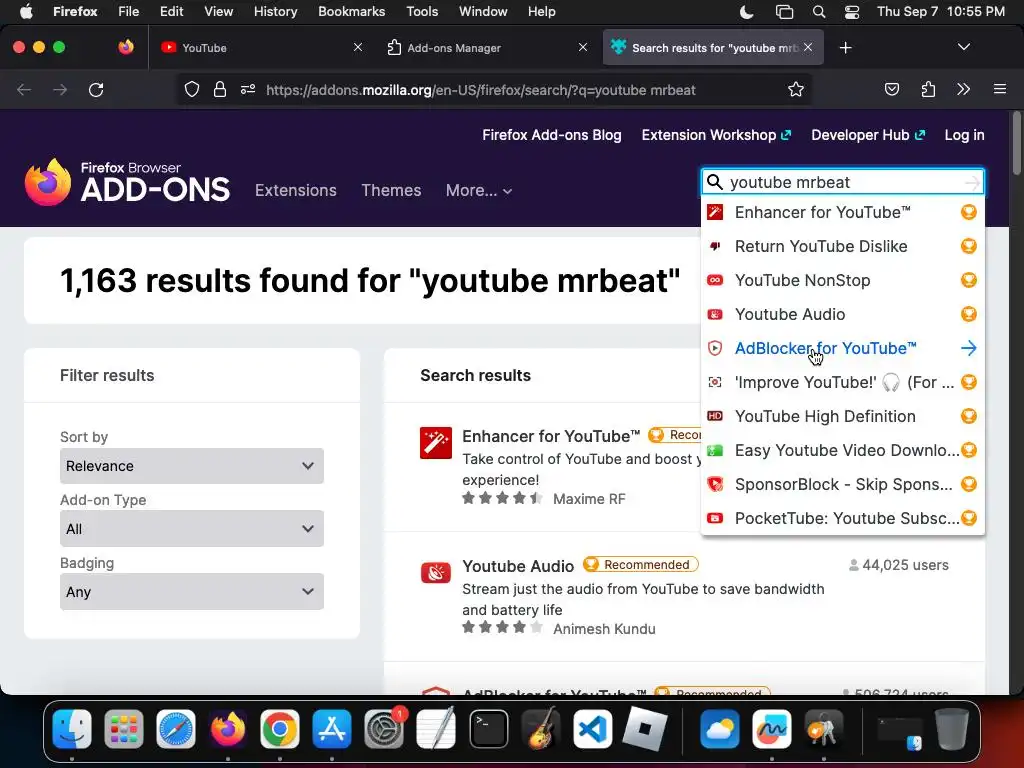Click Log in link
This screenshot has width=1024, height=768.
pos(964,135)
